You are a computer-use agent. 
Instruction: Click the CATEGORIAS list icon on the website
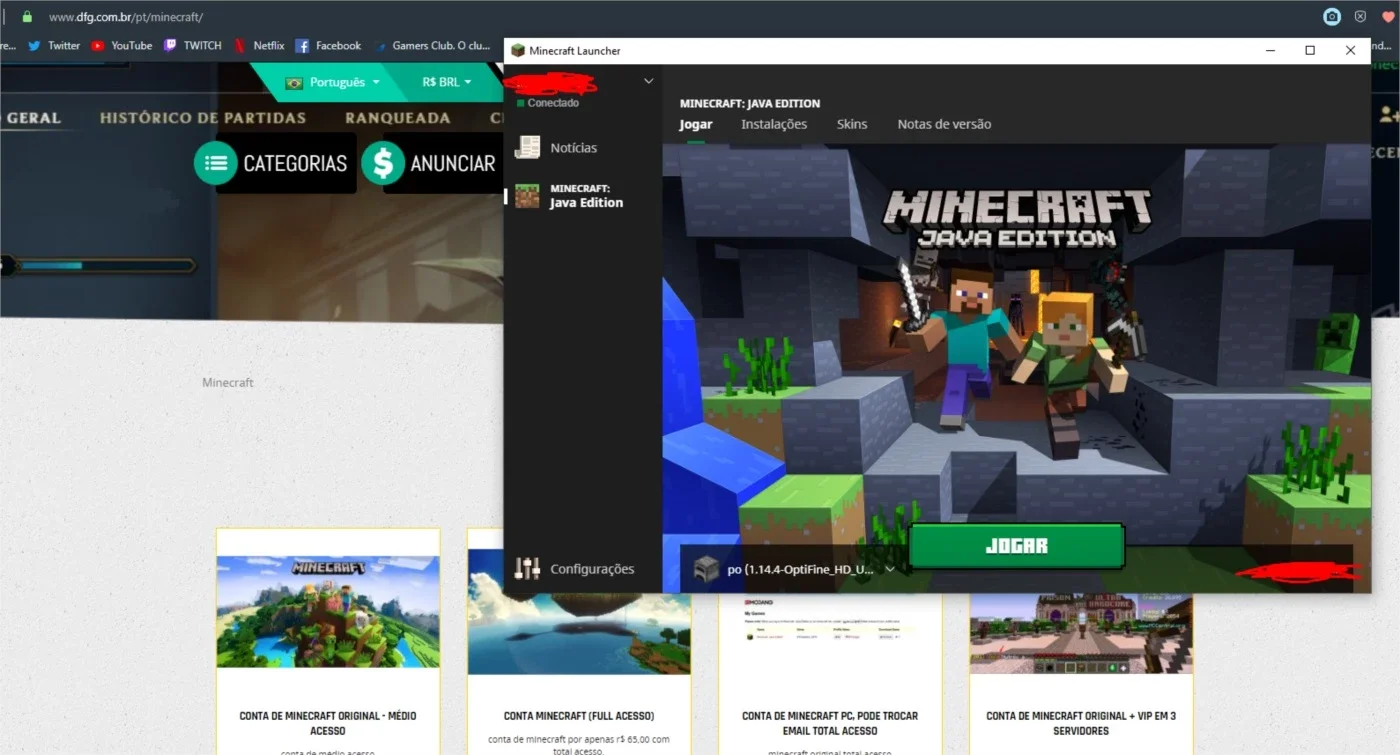click(215, 163)
